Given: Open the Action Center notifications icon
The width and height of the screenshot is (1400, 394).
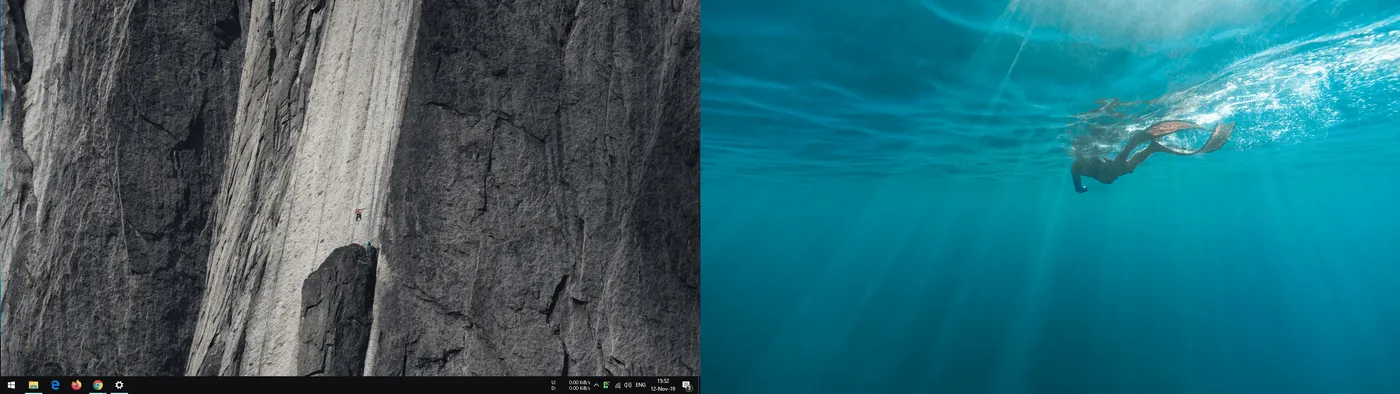Looking at the screenshot, I should [687, 385].
